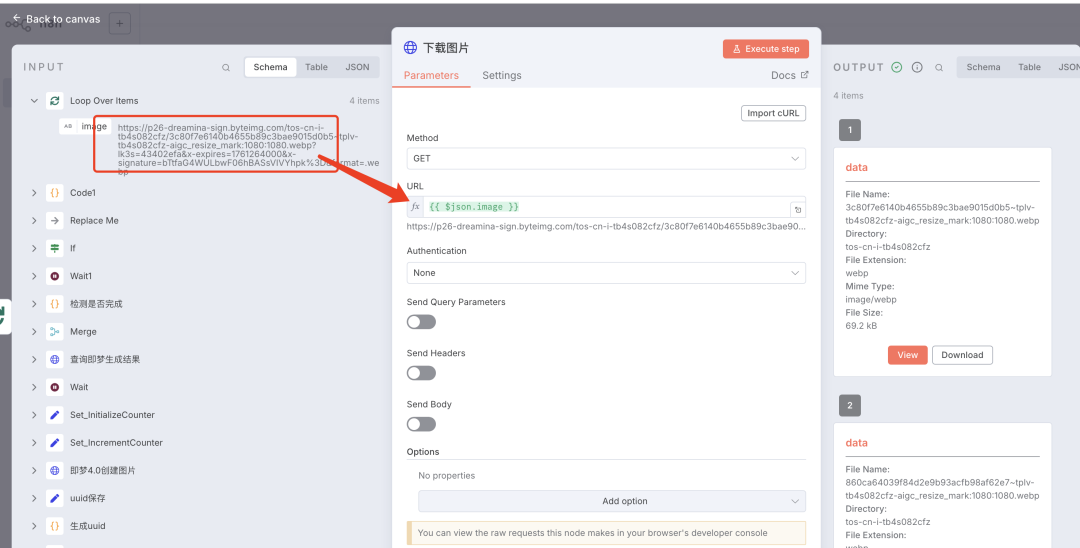Click the output info circle icon
Image resolution: width=1080 pixels, height=548 pixels.
917,68
